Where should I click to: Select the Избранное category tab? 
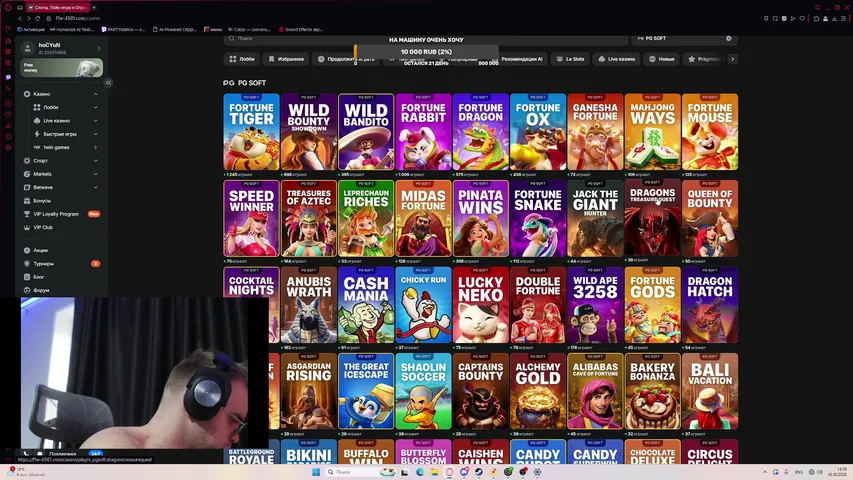coord(286,59)
